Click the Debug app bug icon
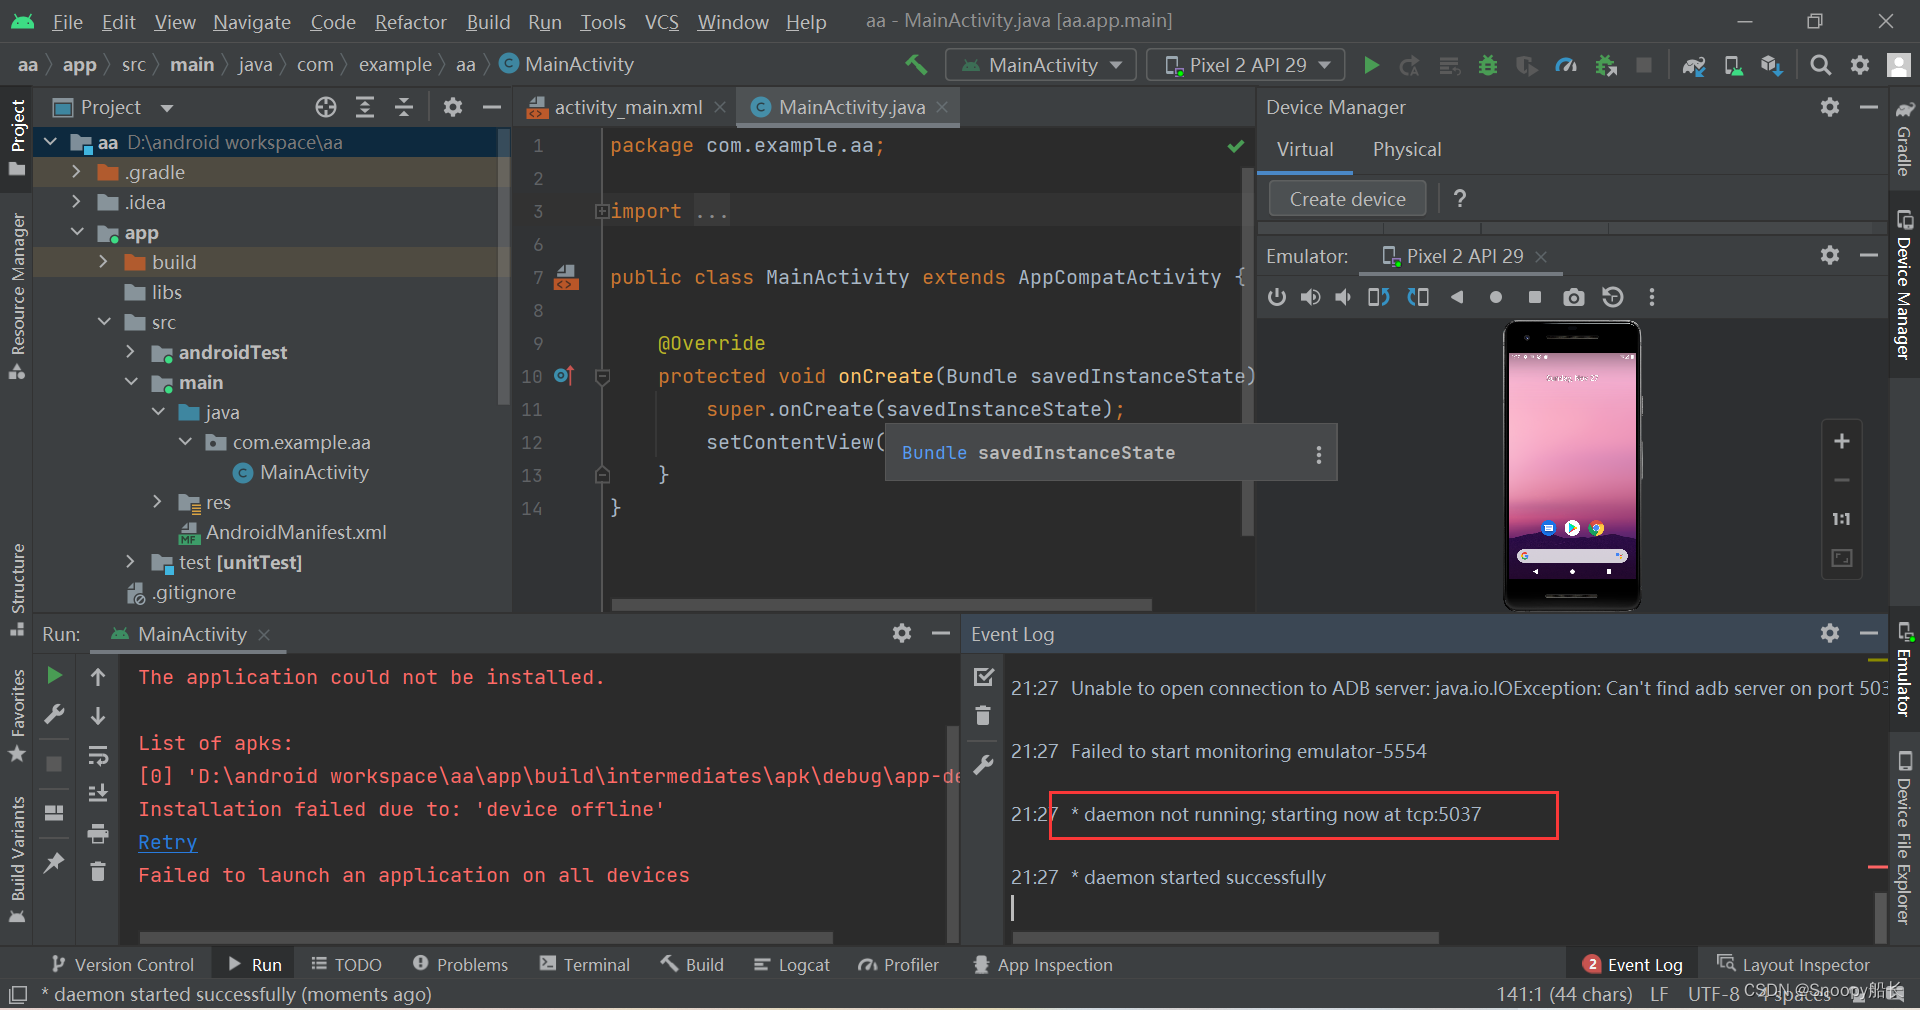 click(x=1488, y=65)
